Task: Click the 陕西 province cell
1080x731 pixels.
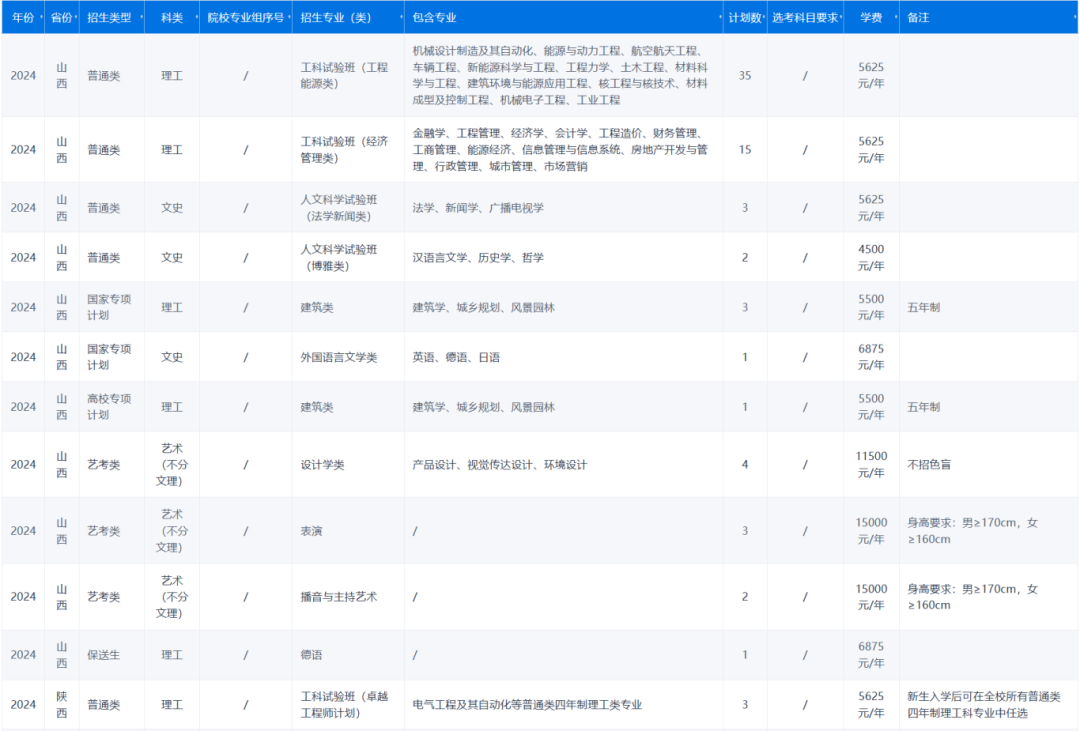Action: coord(60,704)
